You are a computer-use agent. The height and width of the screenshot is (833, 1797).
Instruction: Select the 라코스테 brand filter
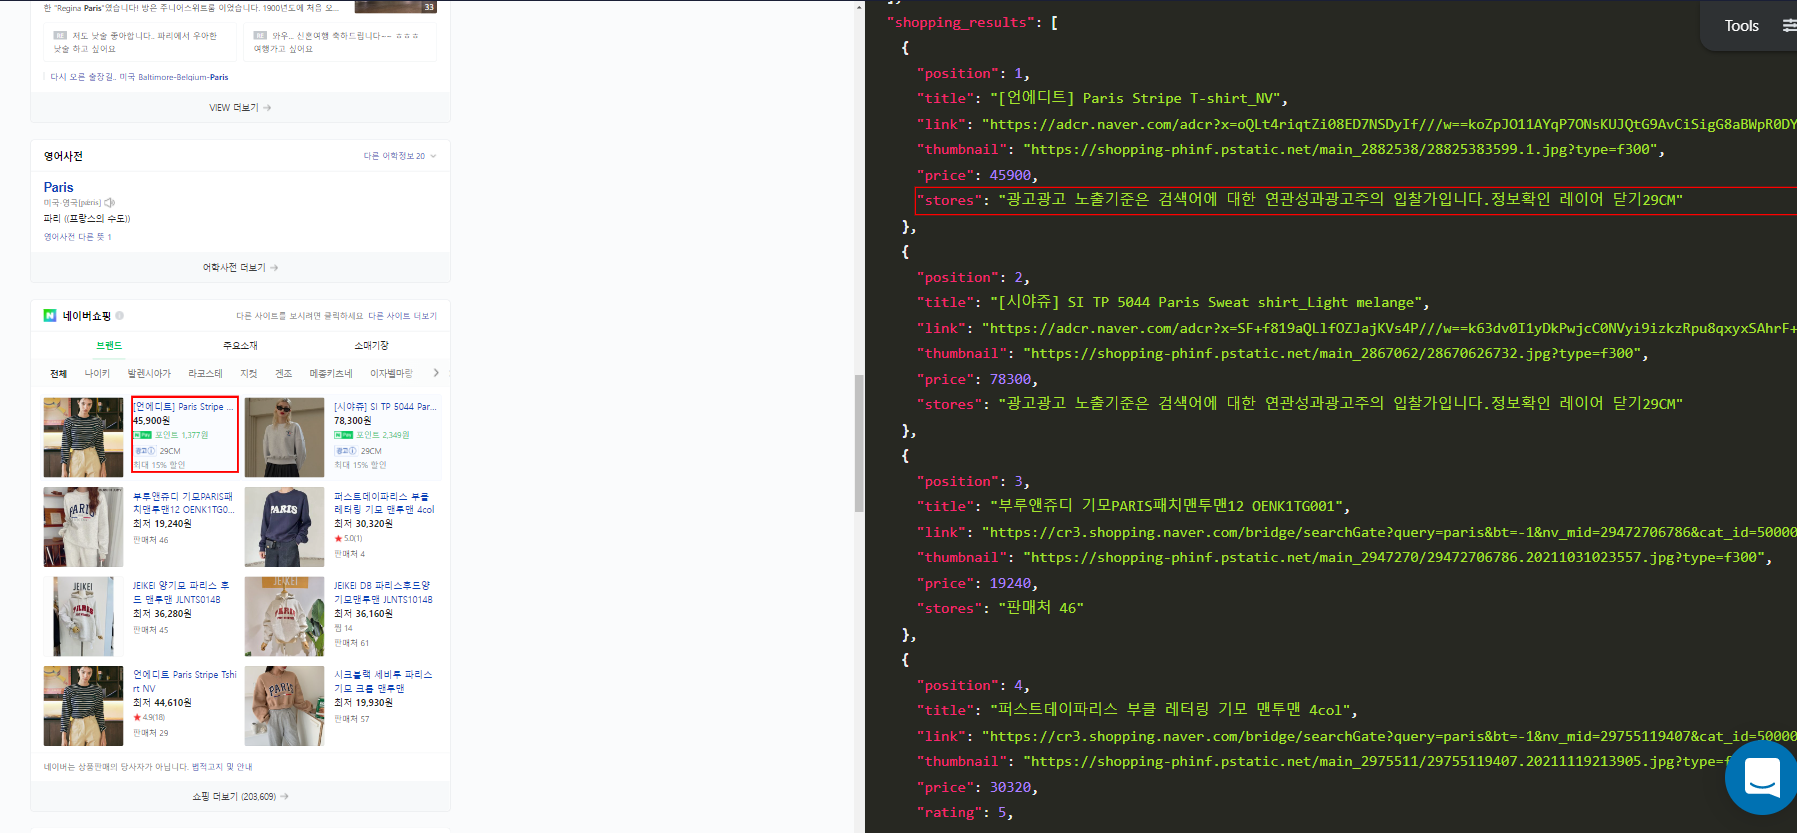click(205, 374)
